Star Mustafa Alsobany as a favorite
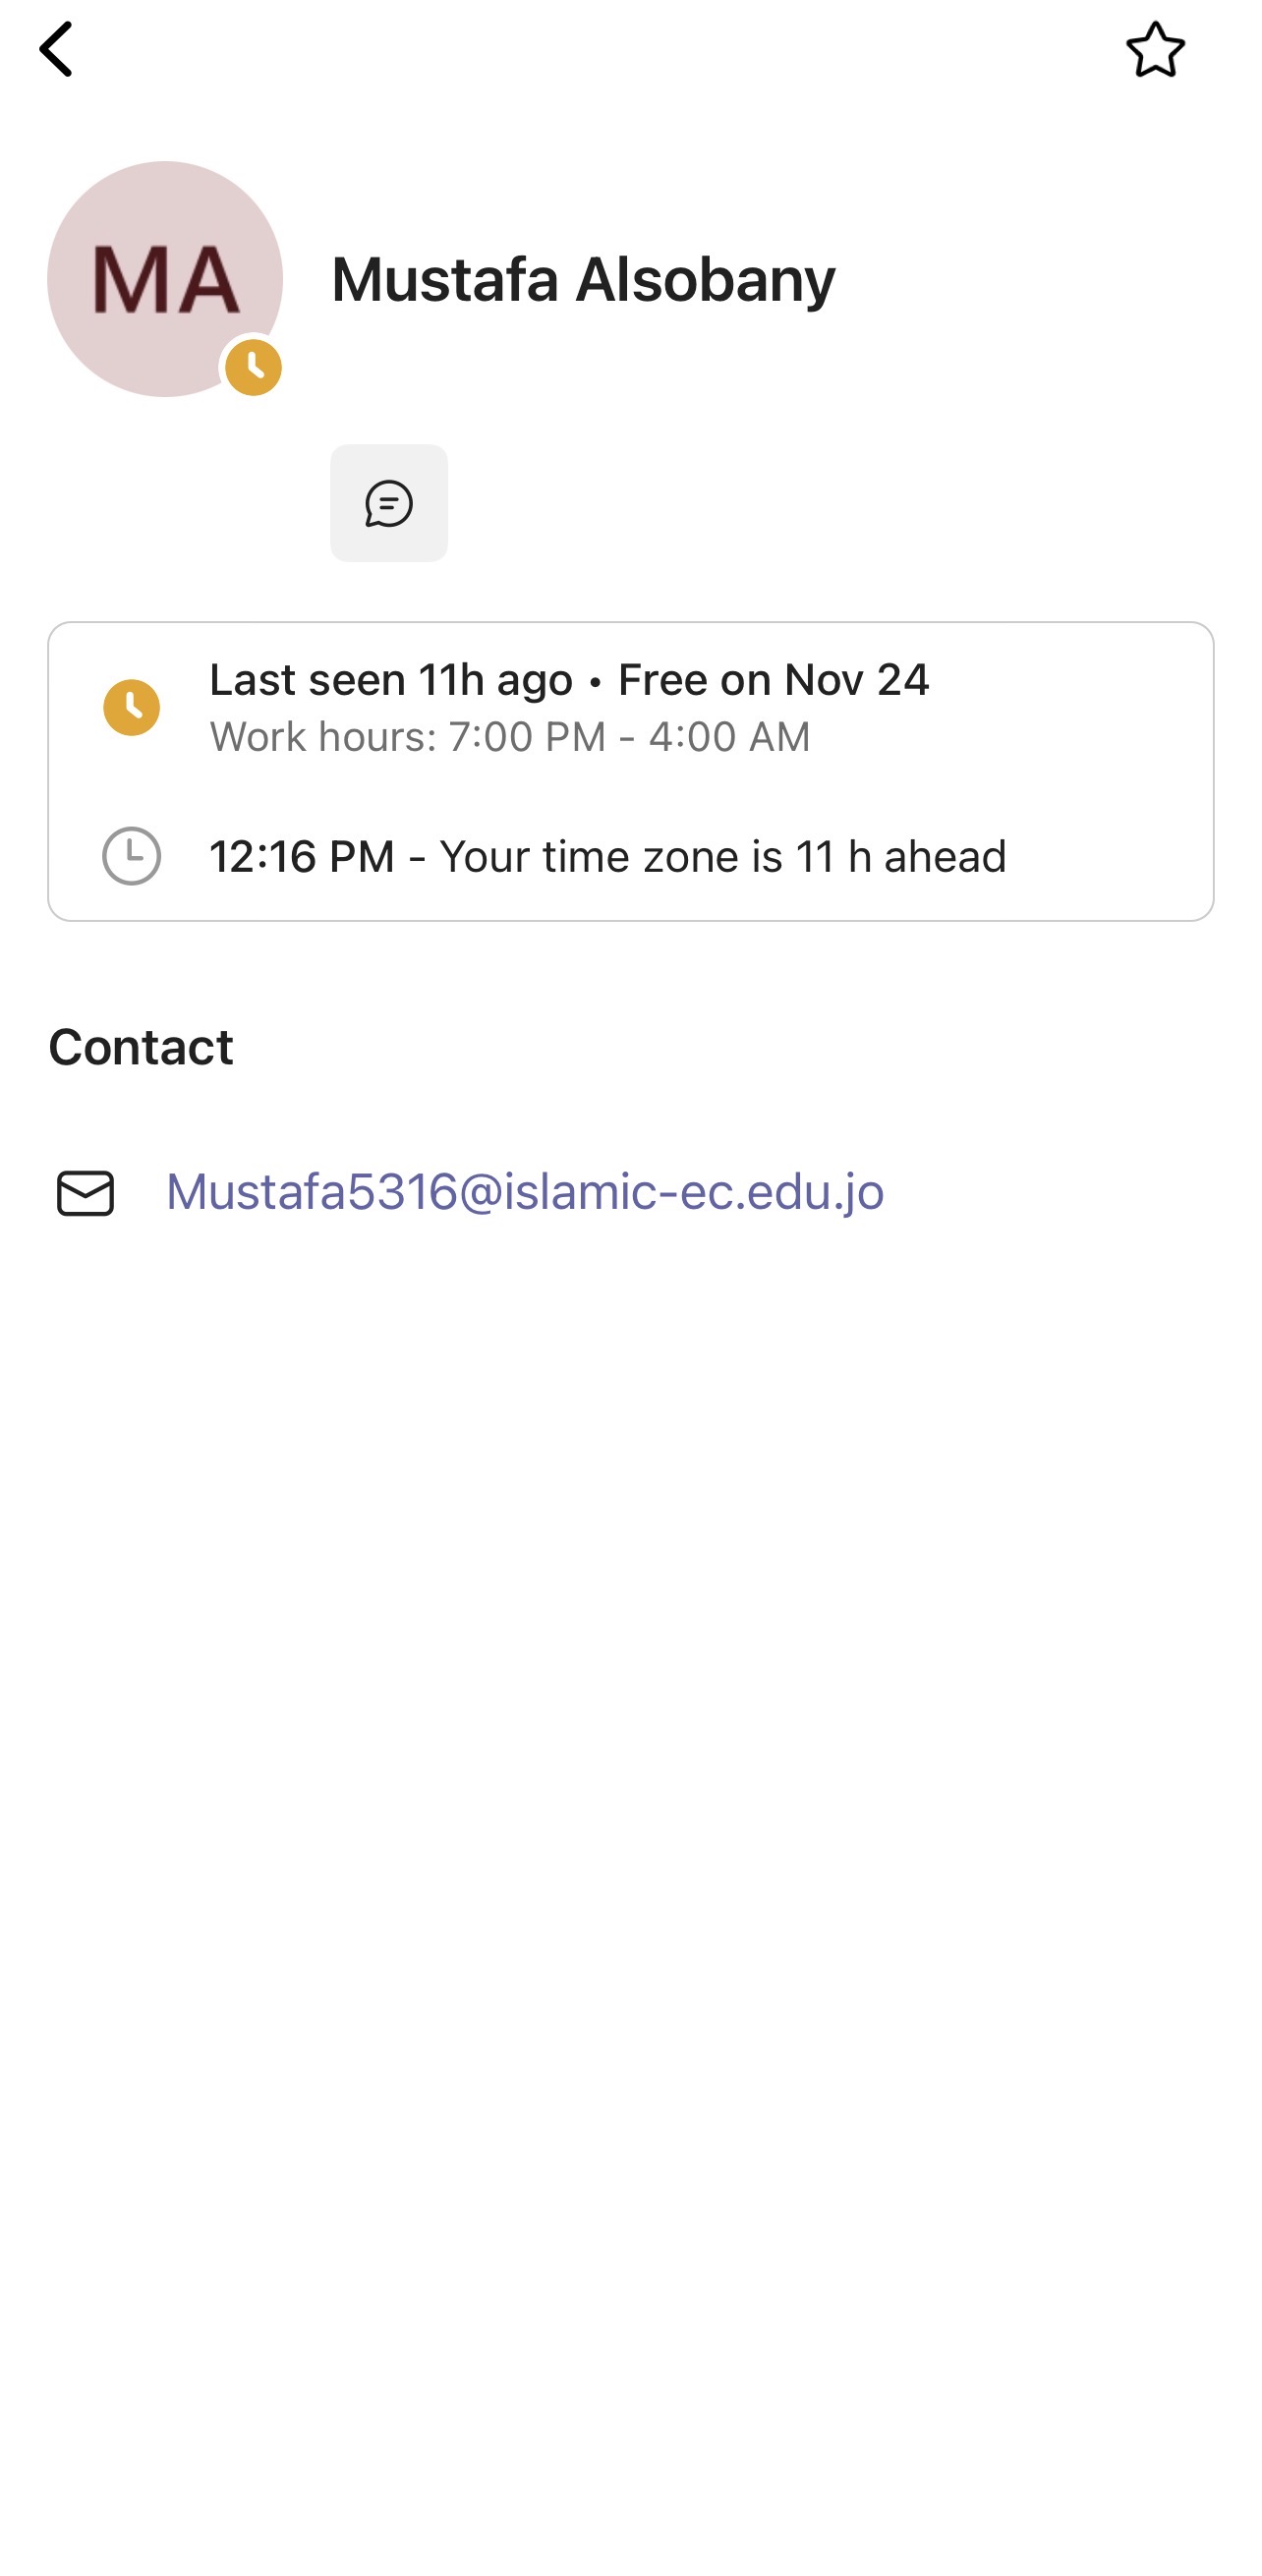1262x2576 pixels. click(1155, 49)
